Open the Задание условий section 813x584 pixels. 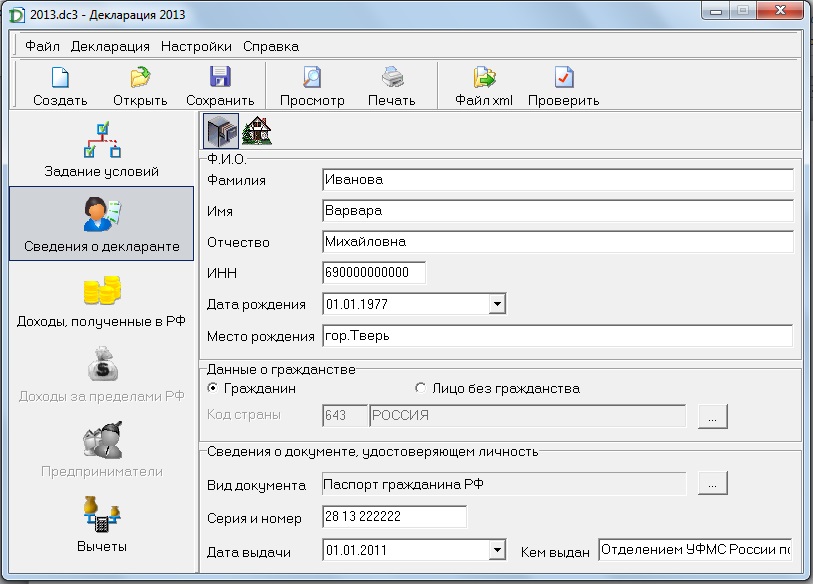pyautogui.click(x=102, y=150)
